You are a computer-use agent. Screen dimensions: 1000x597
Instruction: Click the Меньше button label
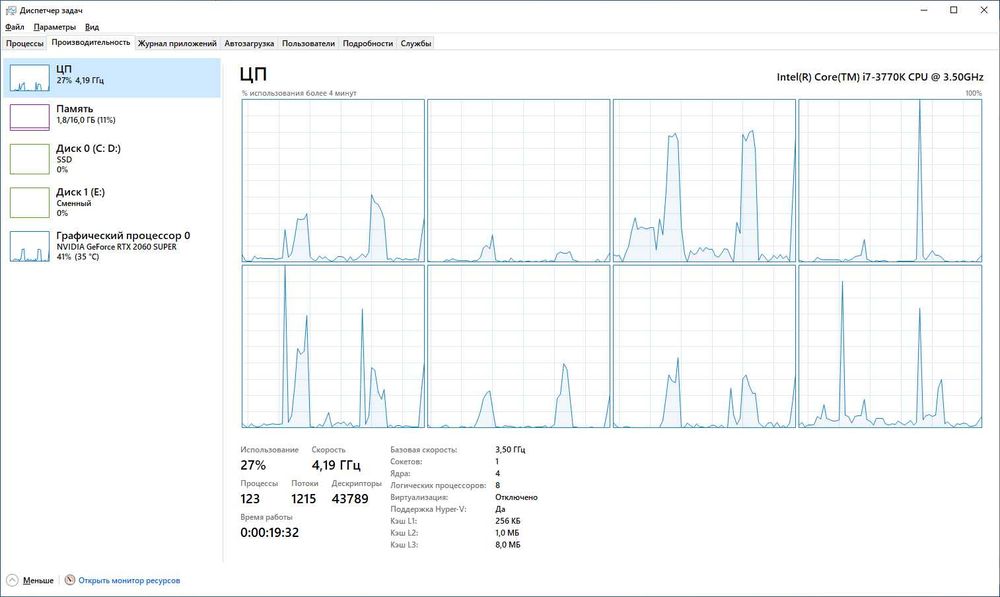[x=38, y=580]
